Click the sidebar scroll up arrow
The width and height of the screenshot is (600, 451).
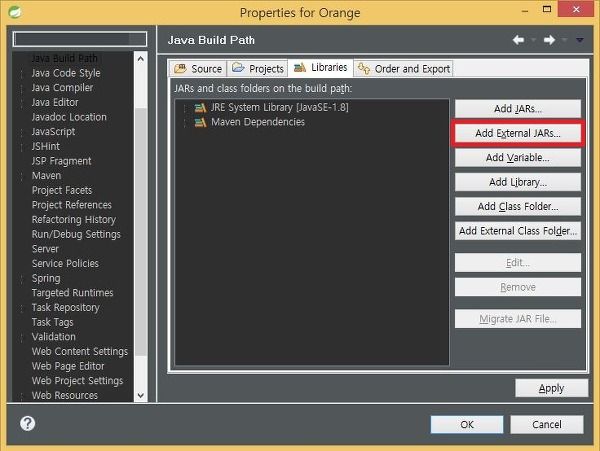[x=140, y=59]
